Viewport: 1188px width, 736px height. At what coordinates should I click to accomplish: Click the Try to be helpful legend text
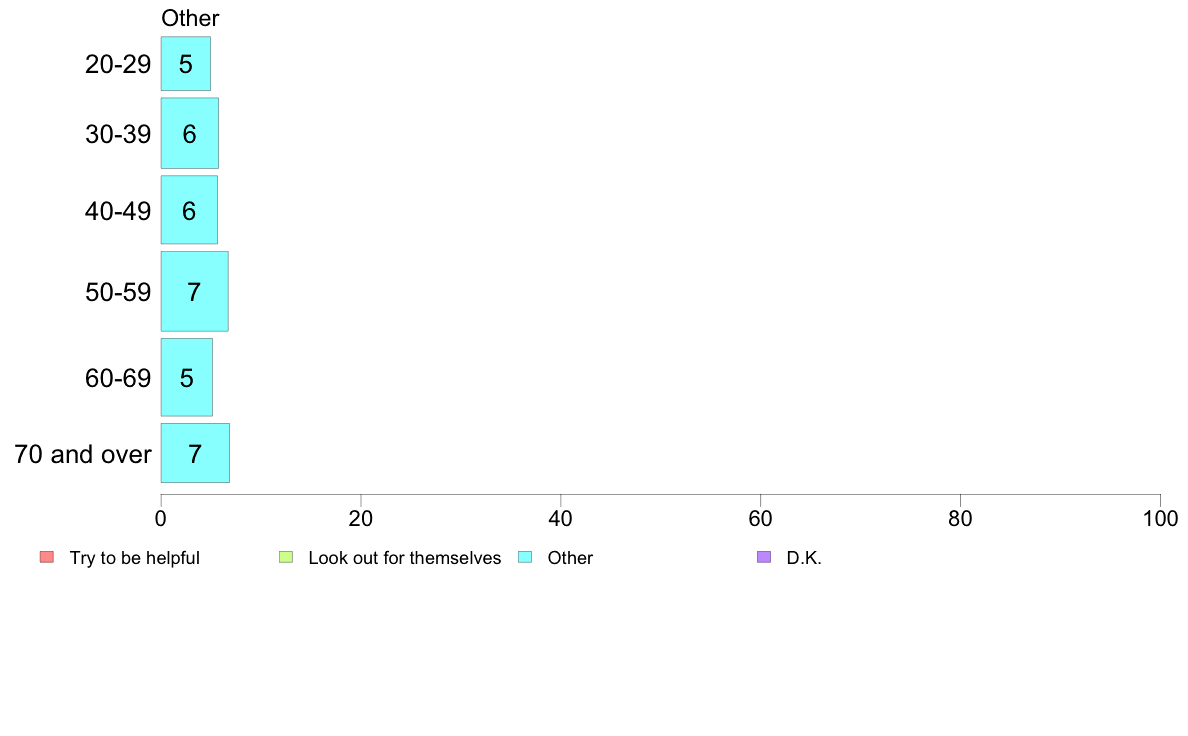[135, 558]
